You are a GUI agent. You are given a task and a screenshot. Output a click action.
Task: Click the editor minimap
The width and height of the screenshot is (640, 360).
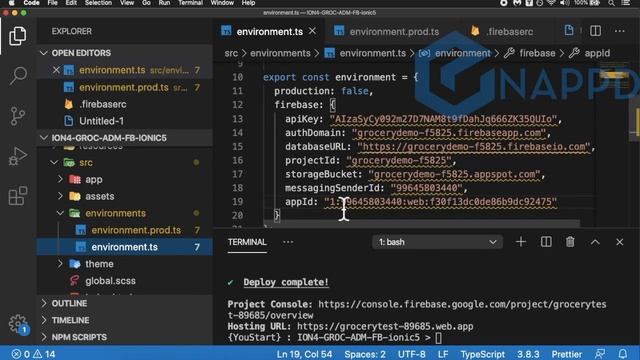click(614, 143)
